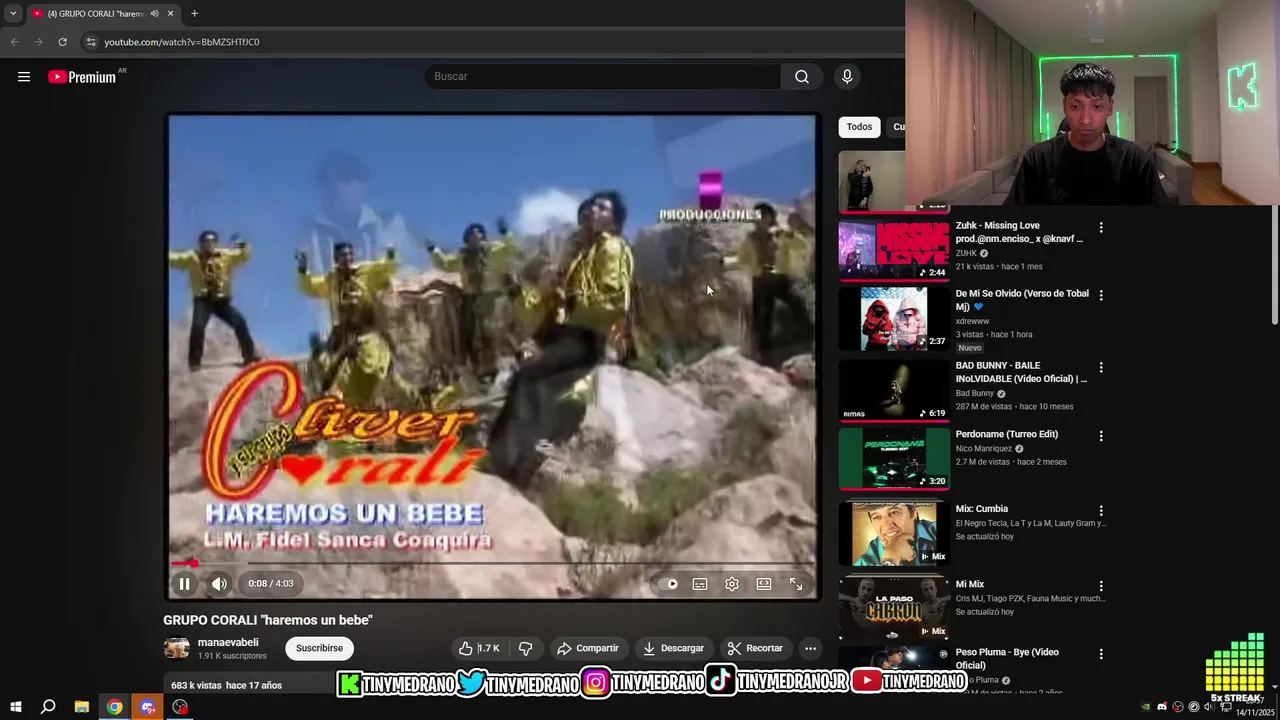Open more actions ellipsis below the video
Screen dimensions: 1280x720
[x=811, y=648]
